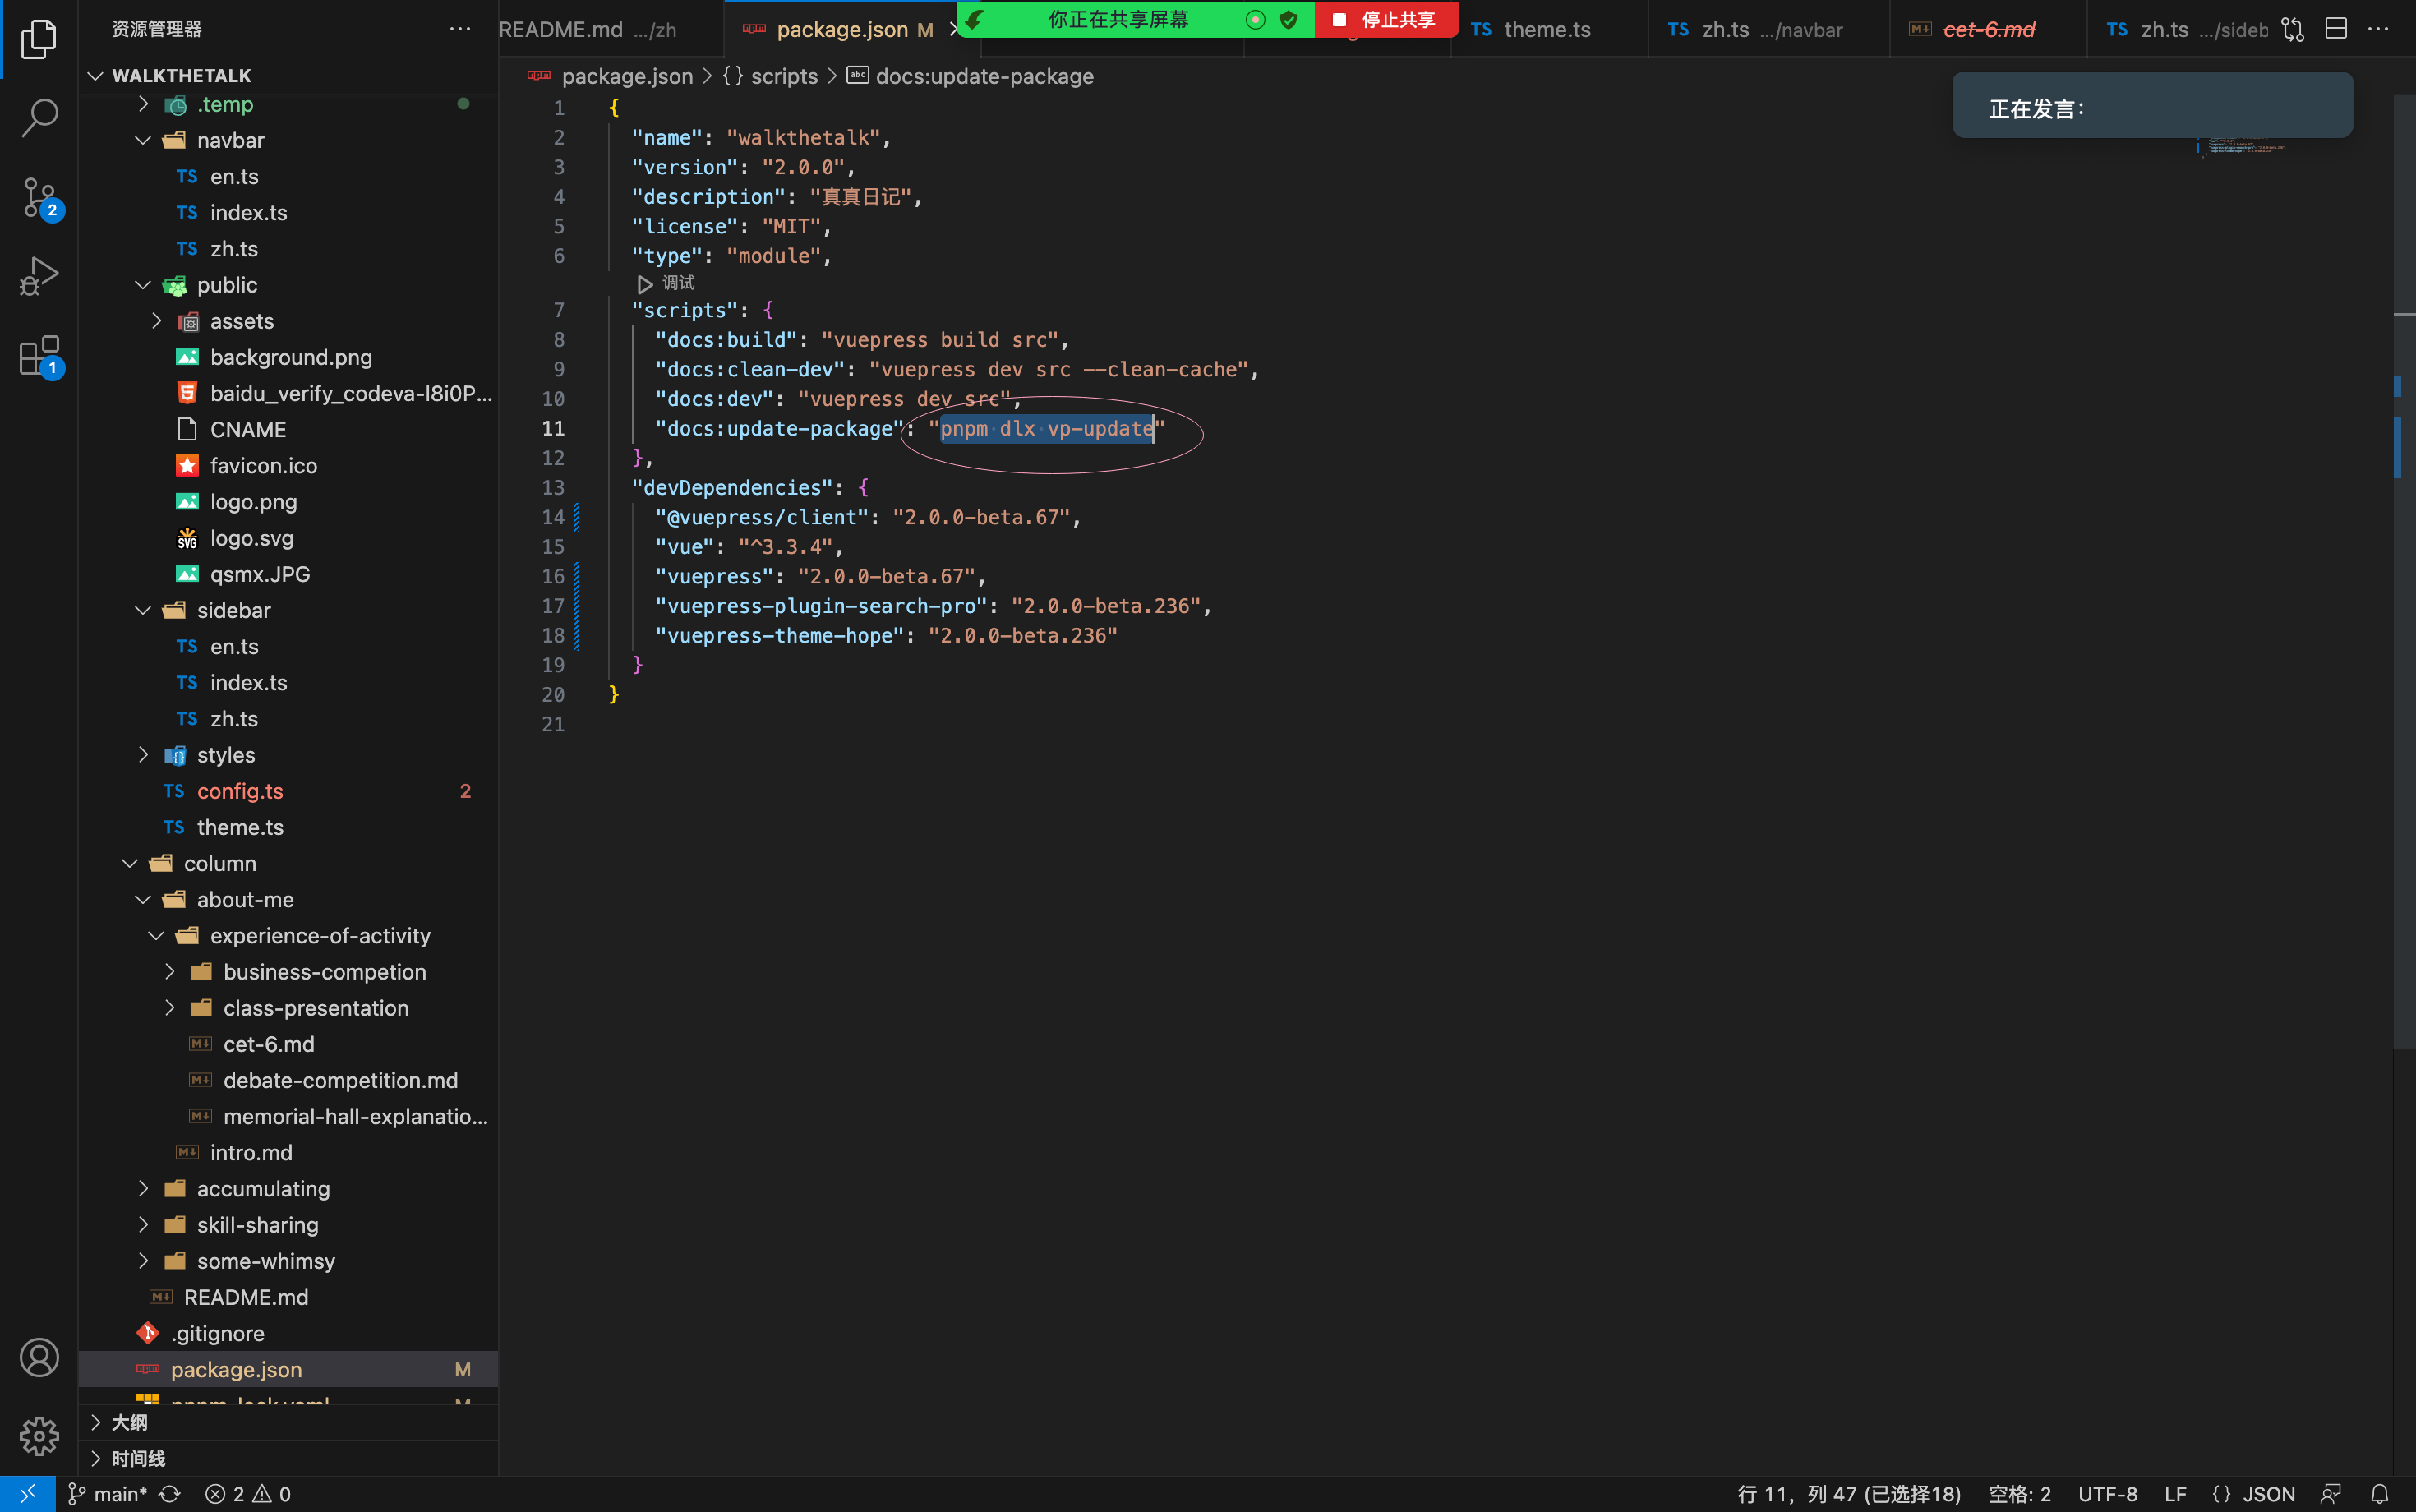Click the main* git branch indicator
This screenshot has height=1512, width=2416.
click(x=107, y=1494)
